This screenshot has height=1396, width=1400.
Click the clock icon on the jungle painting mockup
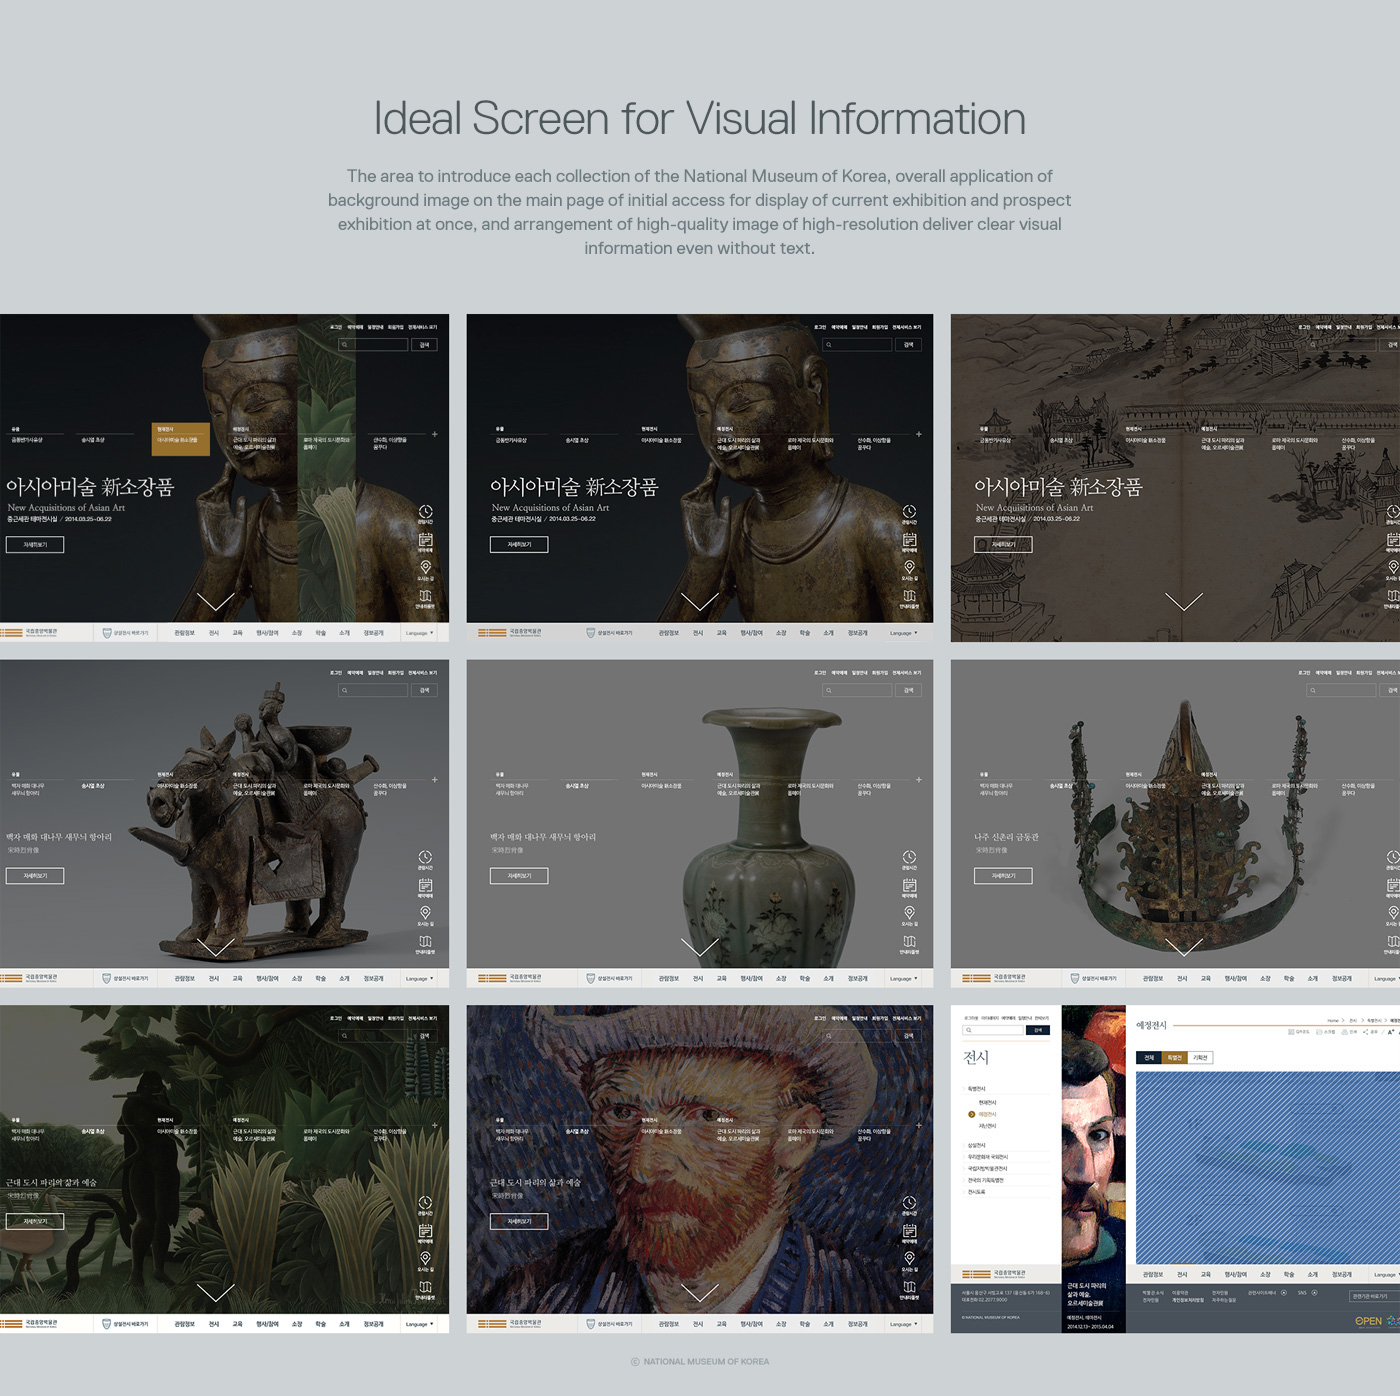point(425,1202)
